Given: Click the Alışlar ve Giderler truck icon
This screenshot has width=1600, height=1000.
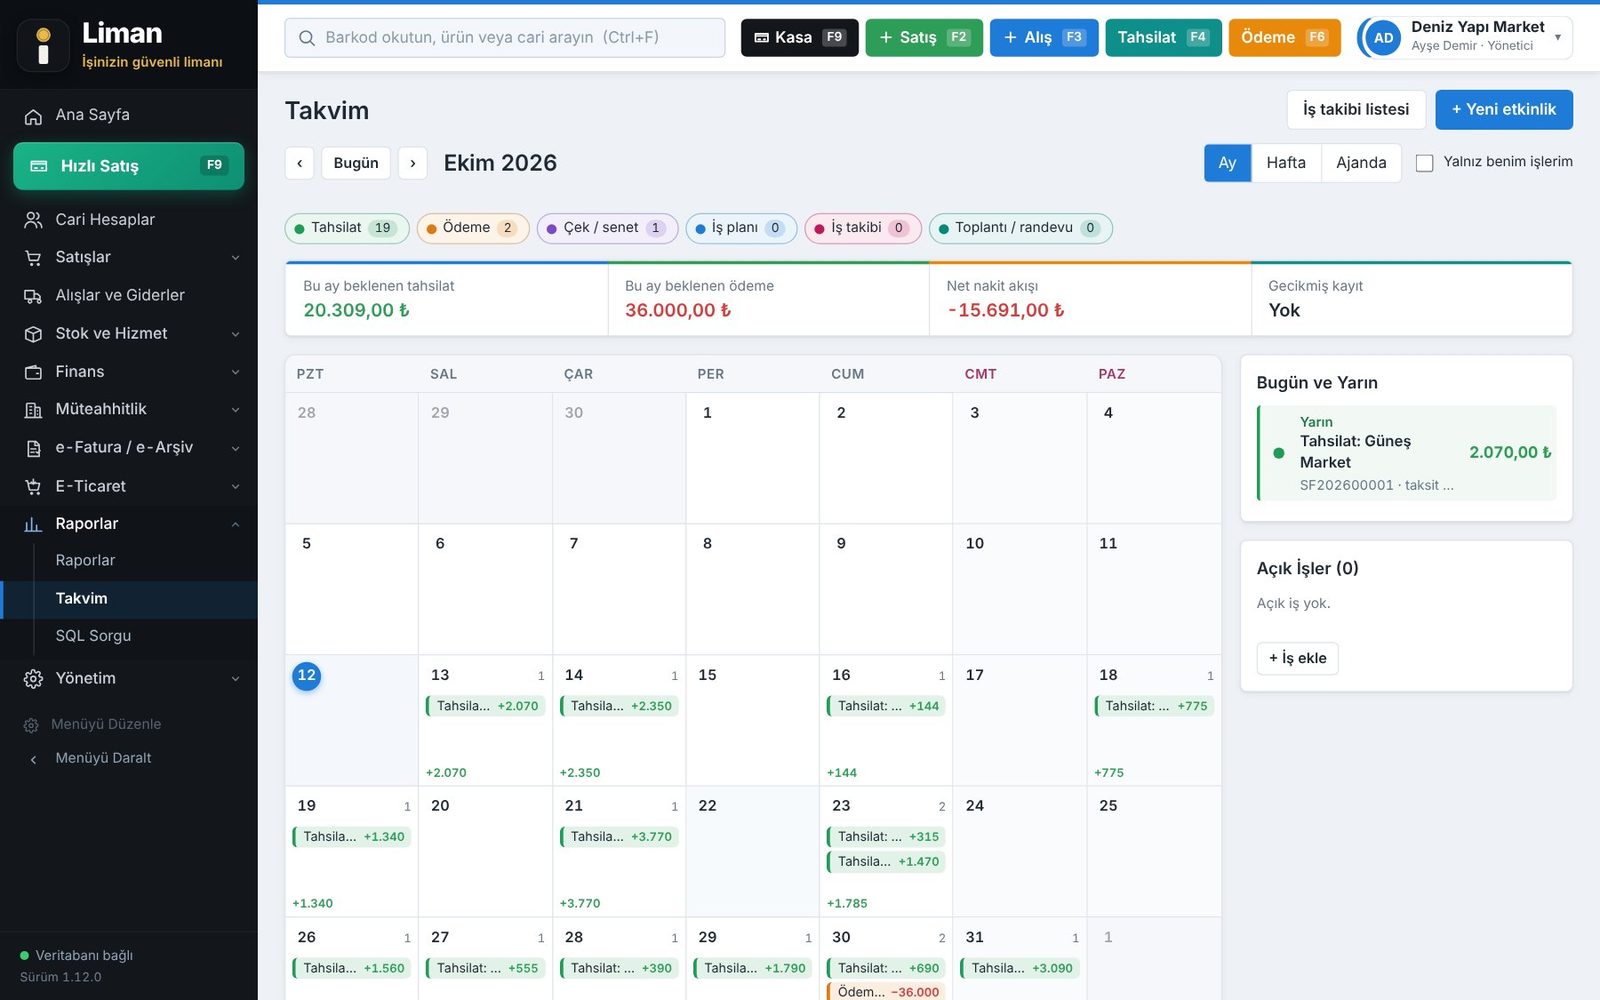Looking at the screenshot, I should click(33, 296).
